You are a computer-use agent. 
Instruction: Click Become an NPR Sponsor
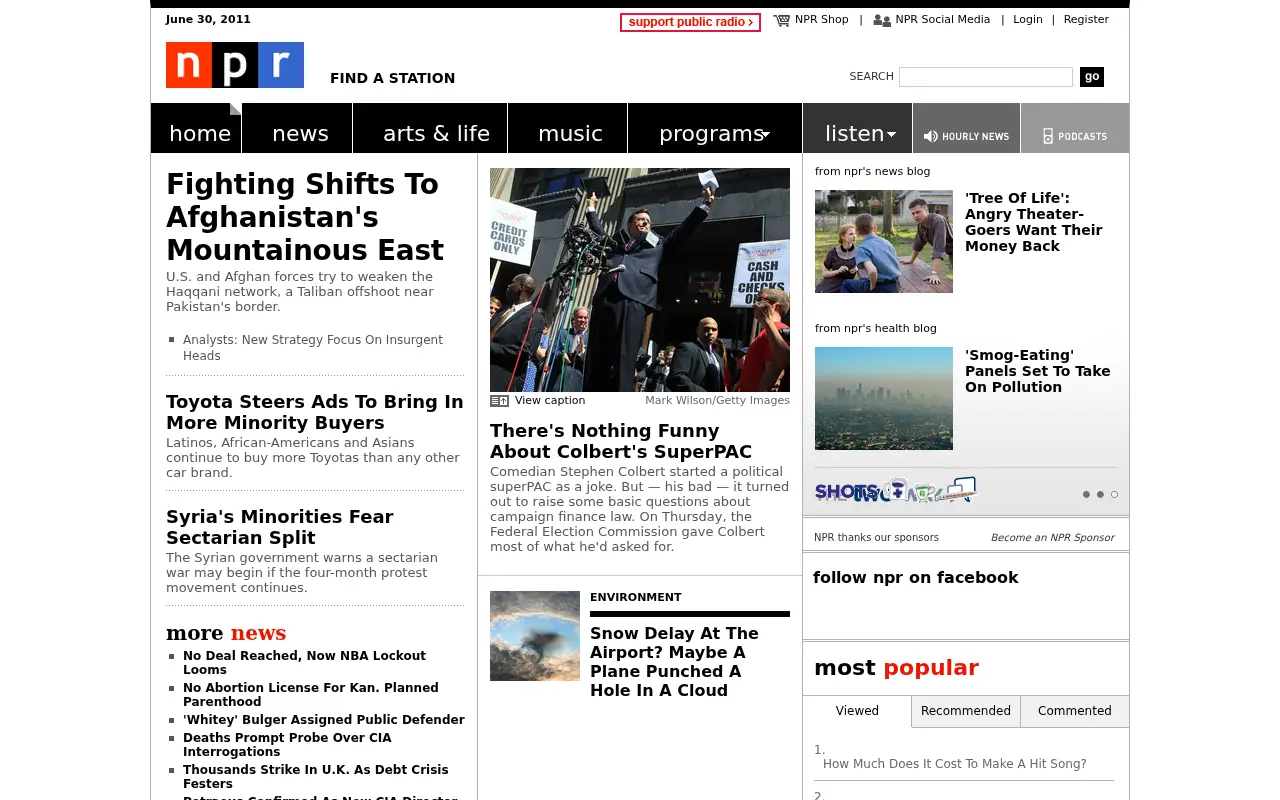click(1052, 537)
